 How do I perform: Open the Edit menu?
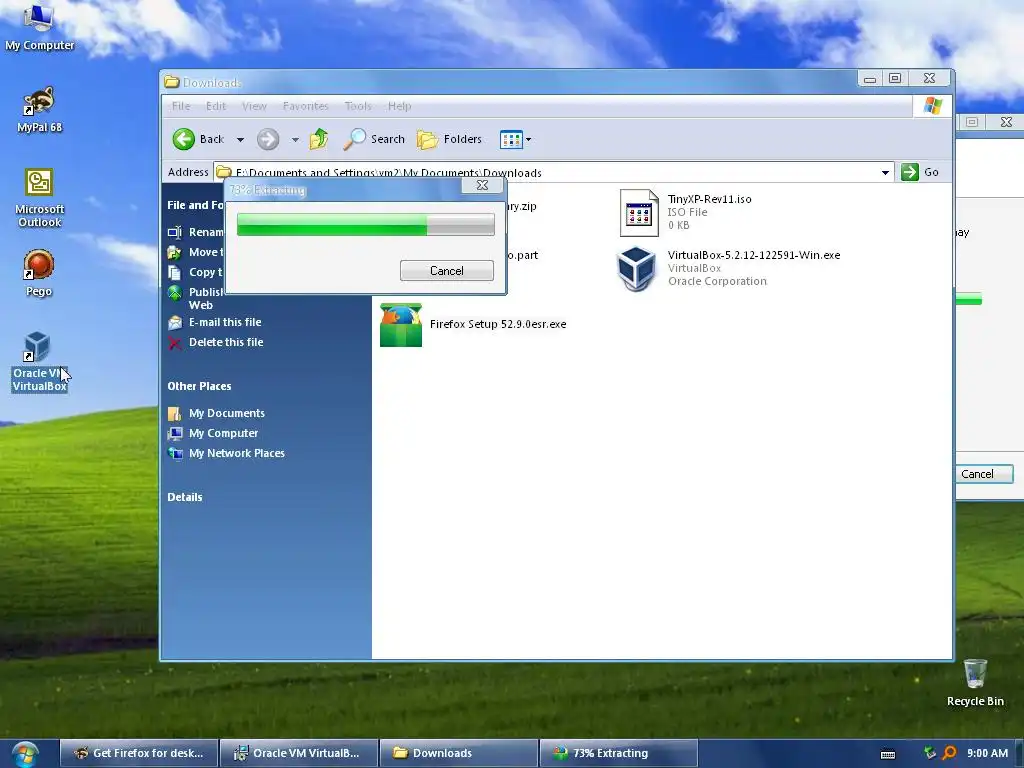[x=216, y=106]
